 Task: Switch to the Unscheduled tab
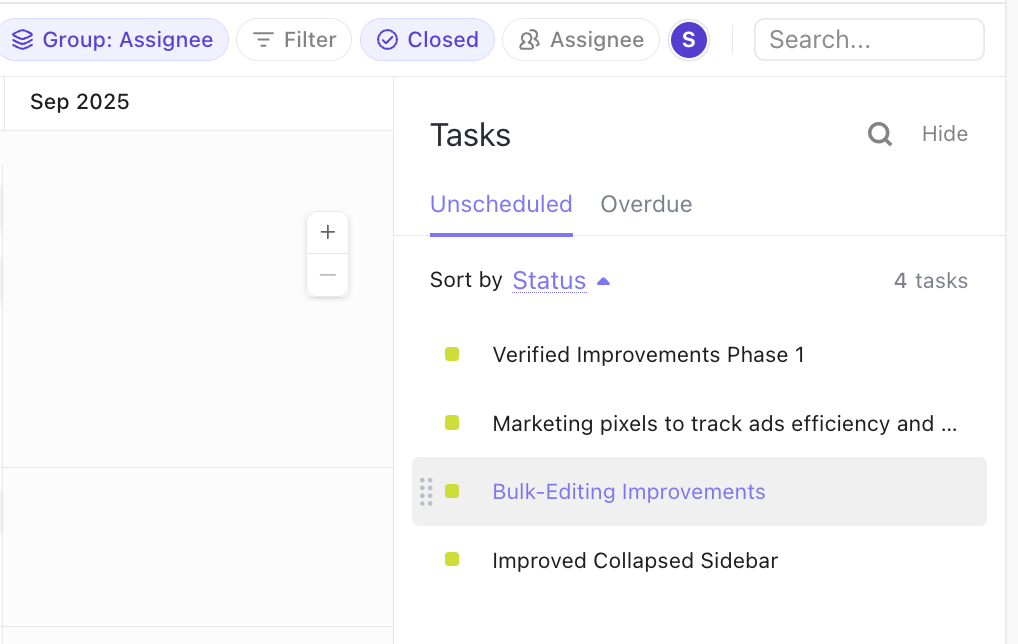(x=501, y=205)
